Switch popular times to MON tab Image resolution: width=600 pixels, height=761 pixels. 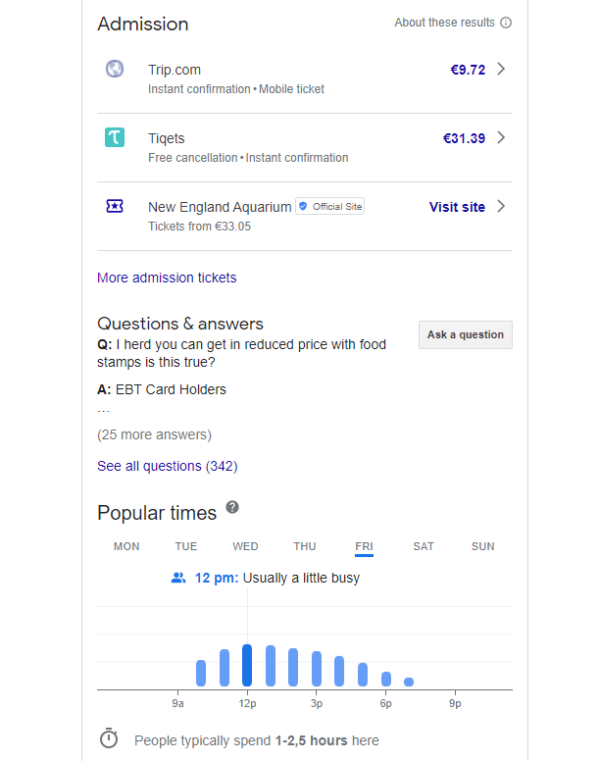(x=126, y=546)
